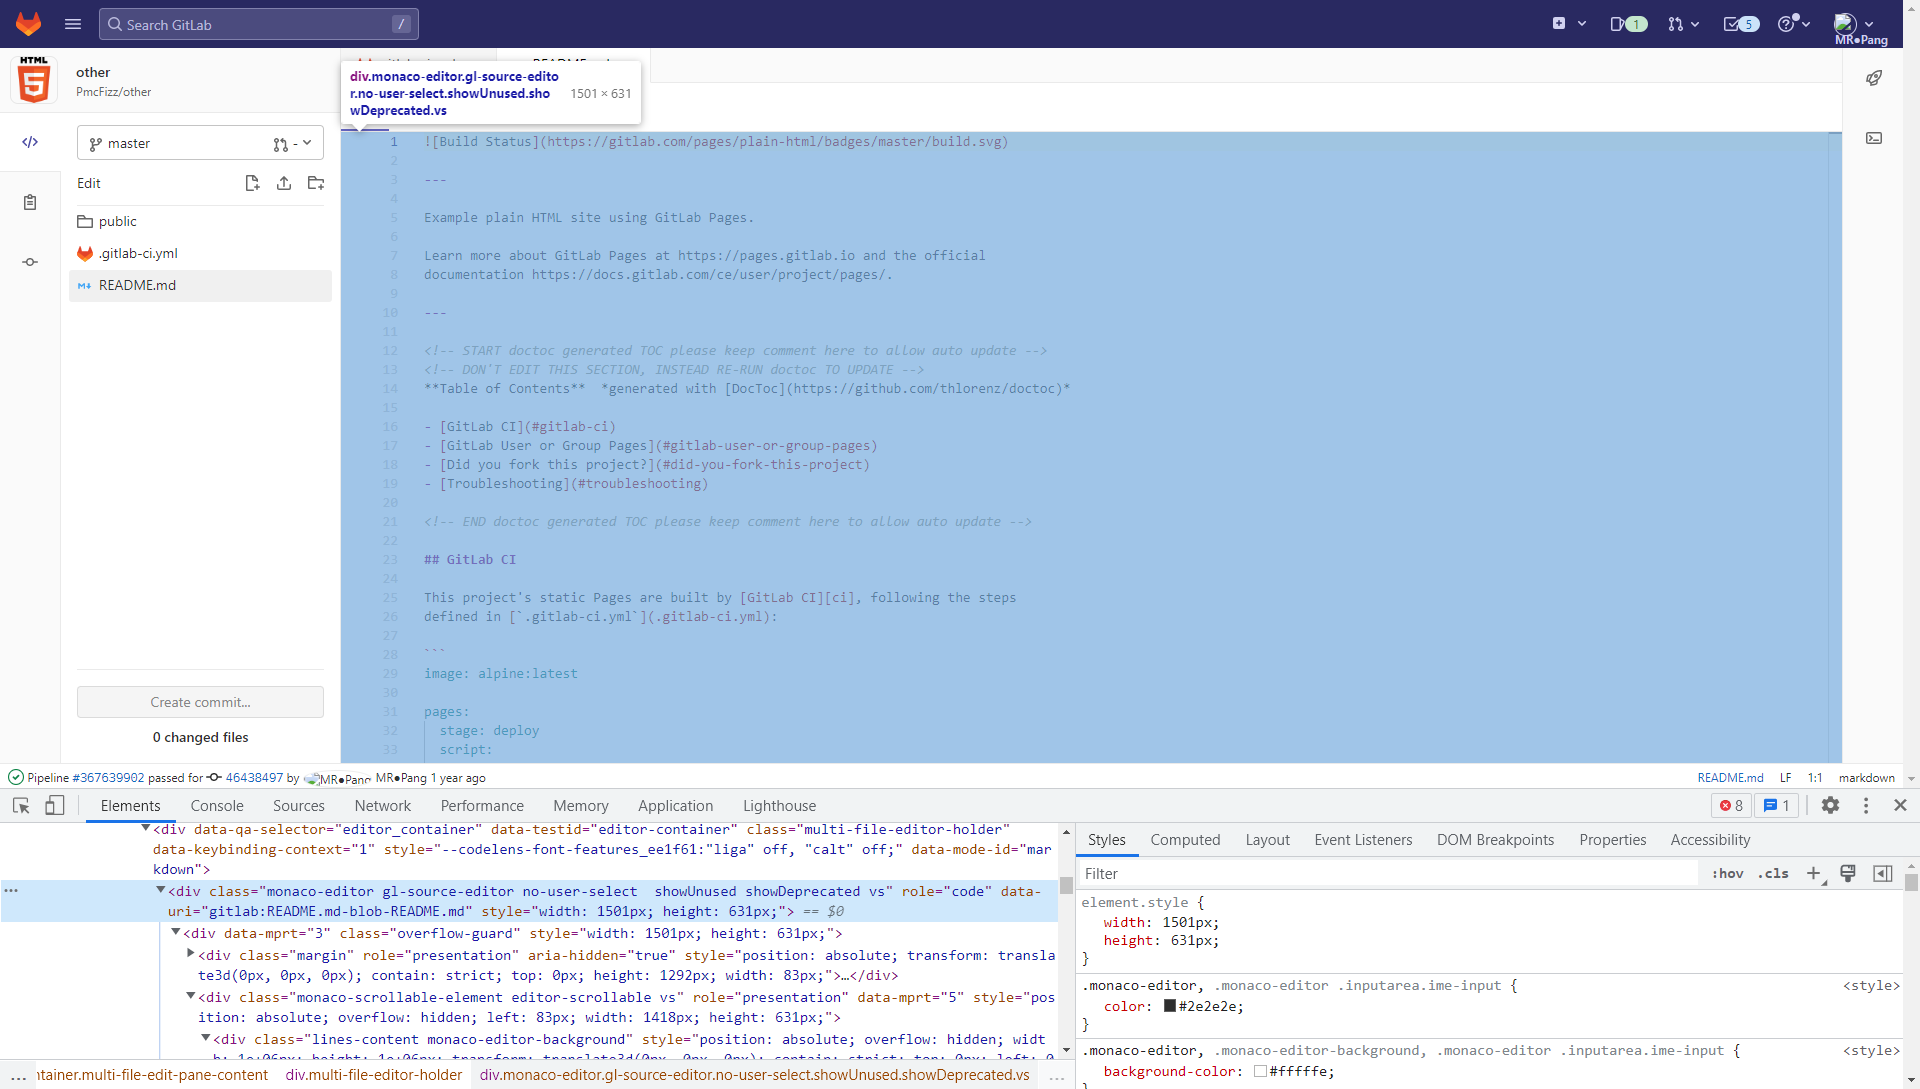The image size is (1920, 1089).
Task: Toggle the device toolbar icon in DevTools
Action: (x=55, y=806)
